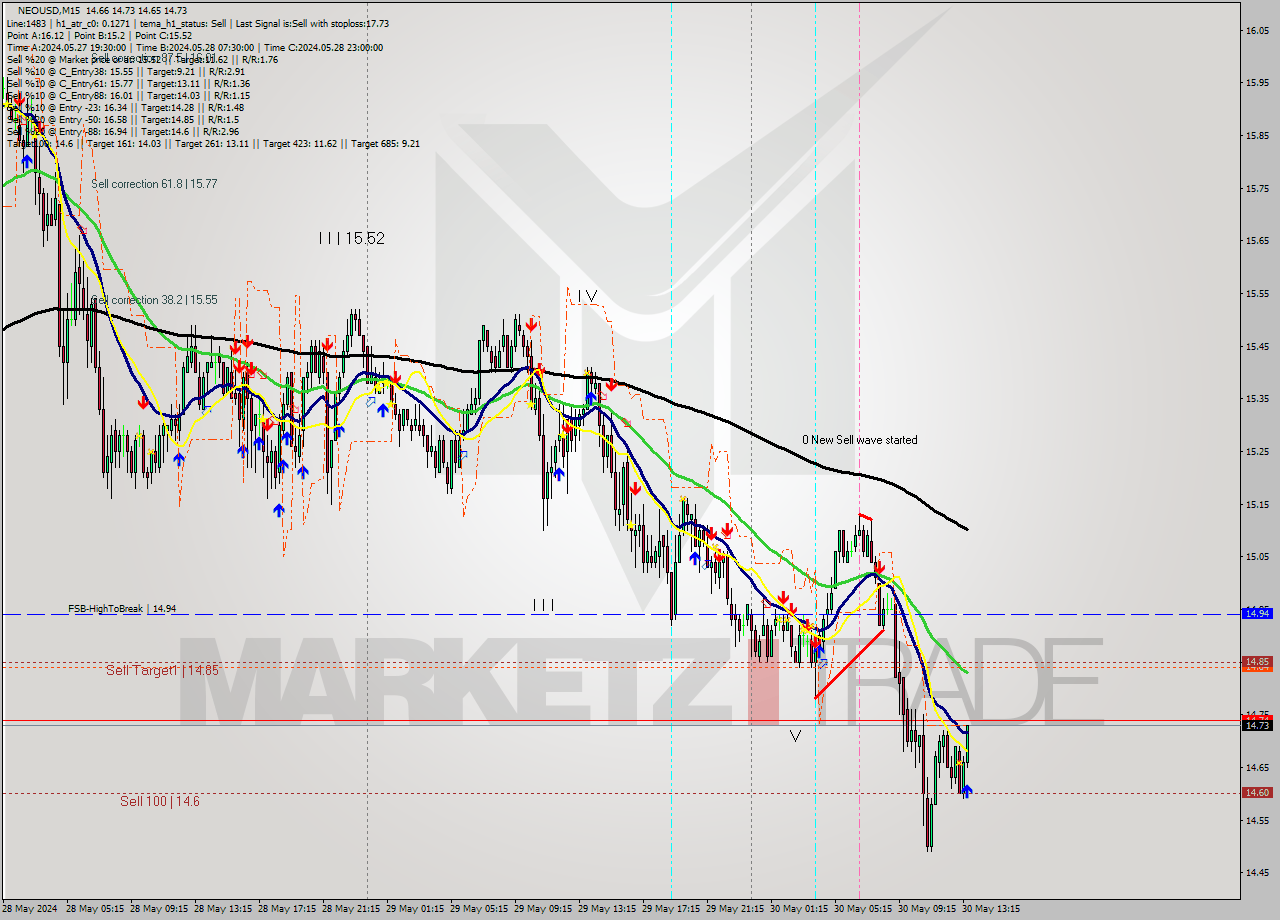Click the '30 May 05:15' time label

pos(864,909)
